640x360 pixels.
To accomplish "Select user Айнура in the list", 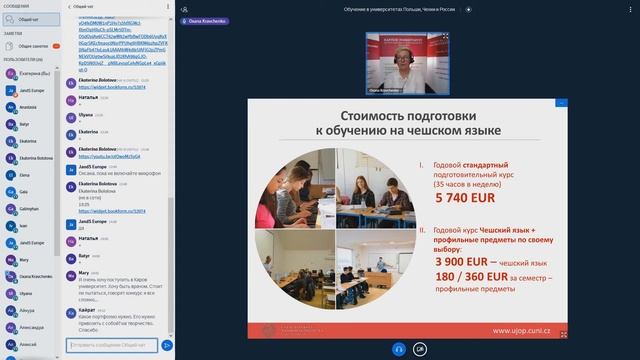I will pyautogui.click(x=29, y=310).
